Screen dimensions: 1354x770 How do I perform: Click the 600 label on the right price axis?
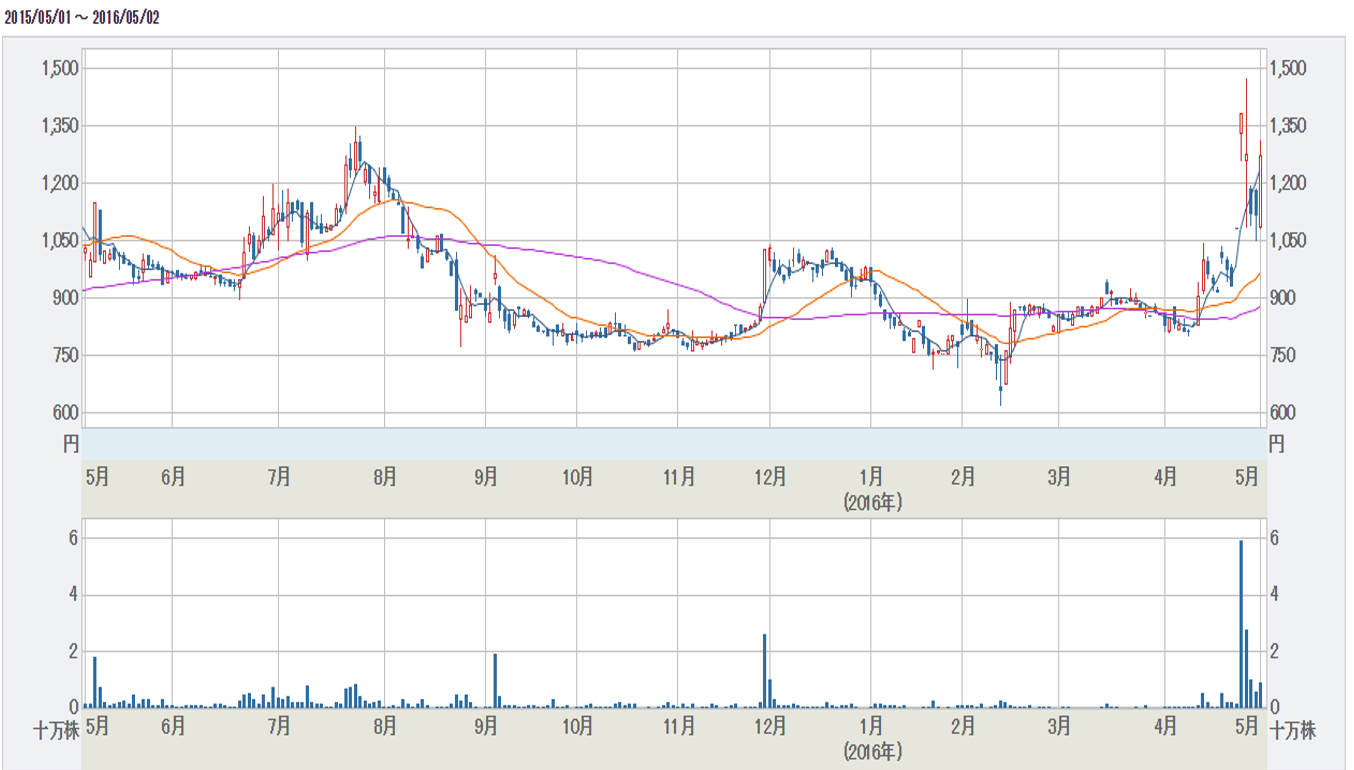click(x=1283, y=413)
